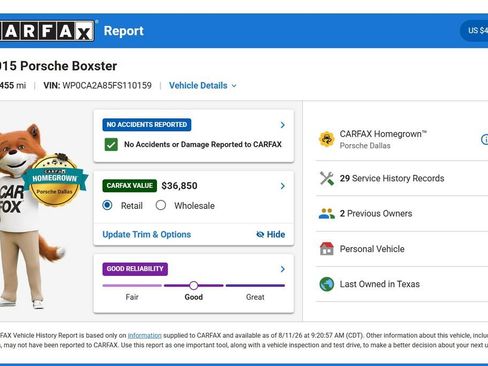The width and height of the screenshot is (488, 366).
Task: Click the green checkmark icon
Action: (x=111, y=144)
